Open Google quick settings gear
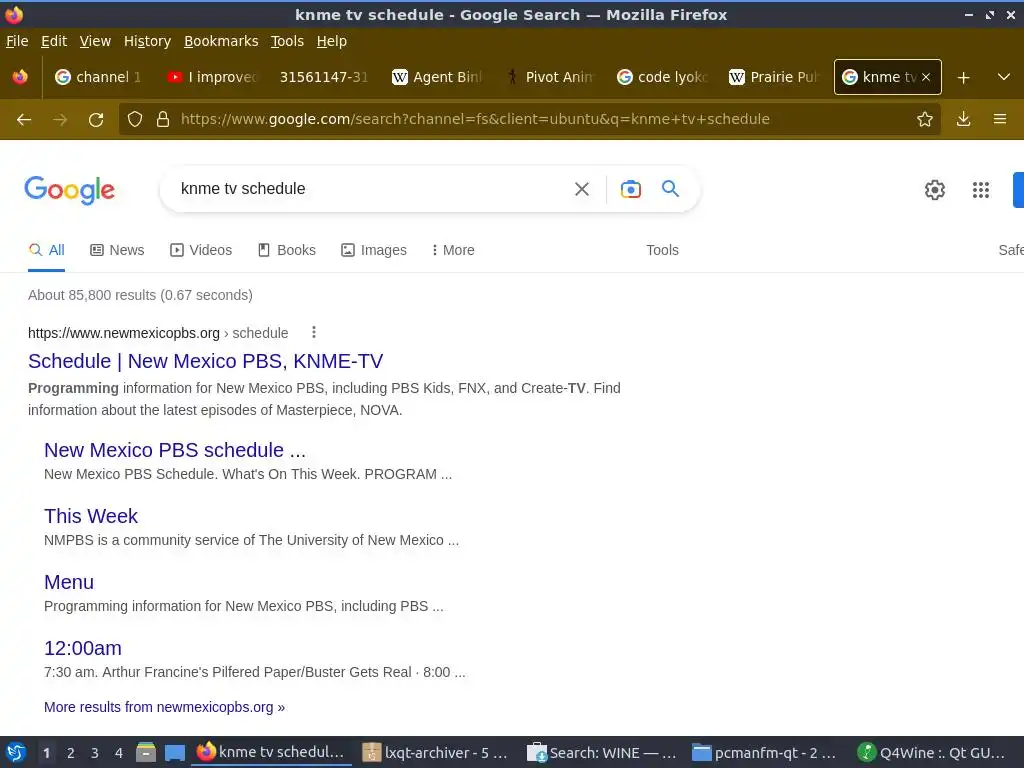 [935, 190]
